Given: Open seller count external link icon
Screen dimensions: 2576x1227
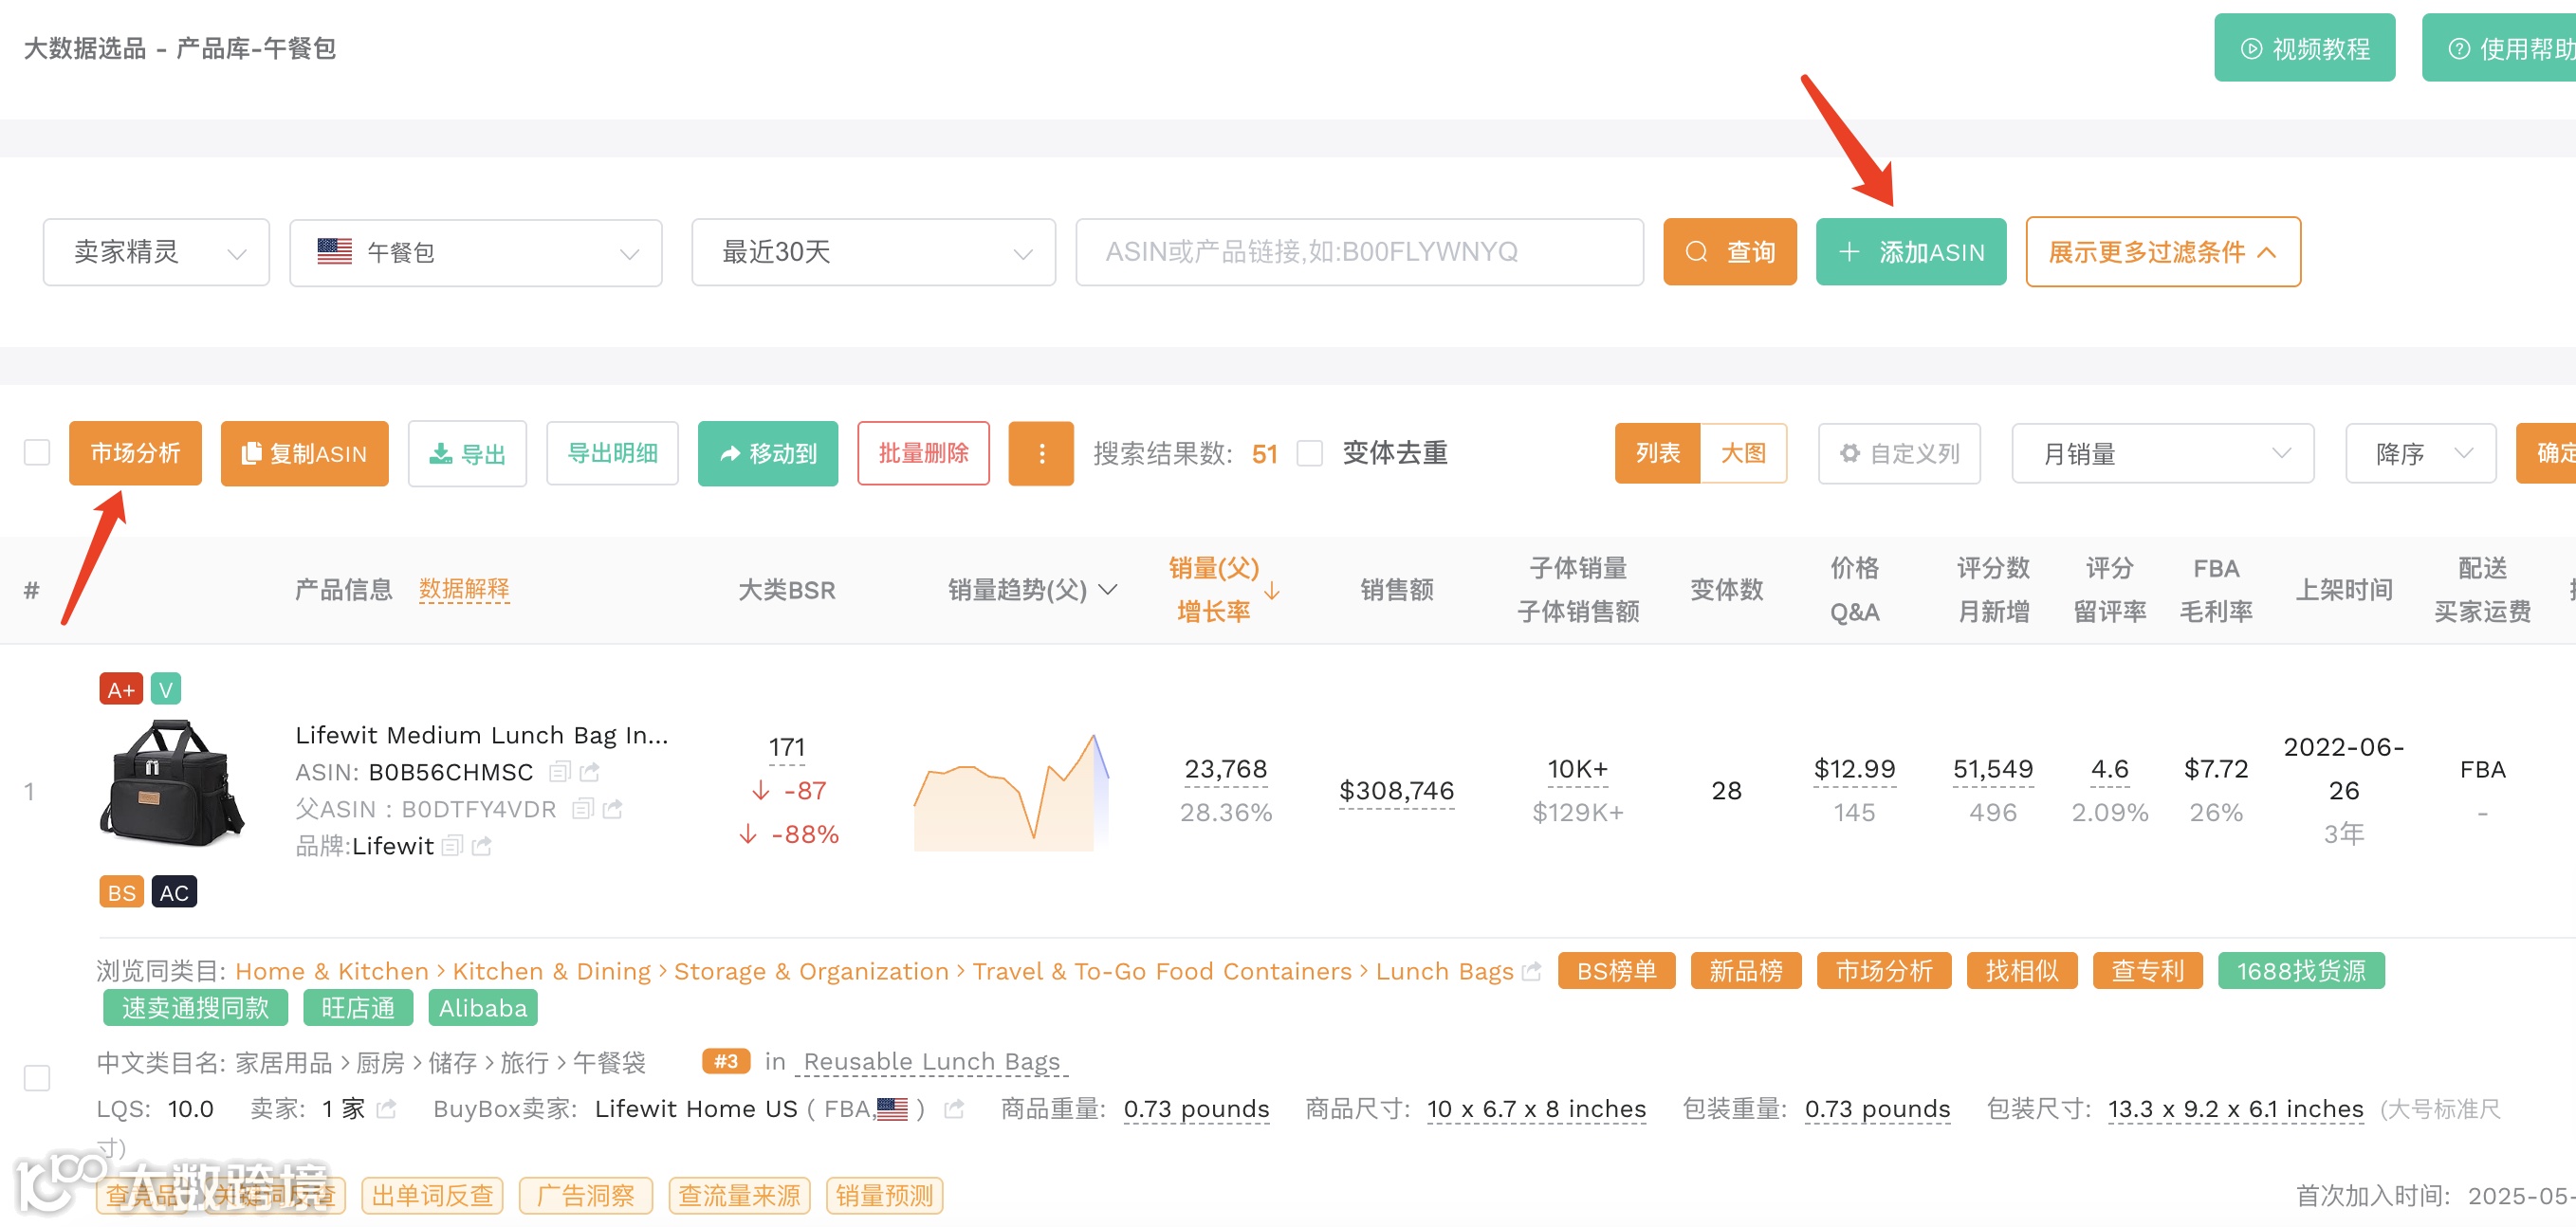Looking at the screenshot, I should pos(387,1108).
